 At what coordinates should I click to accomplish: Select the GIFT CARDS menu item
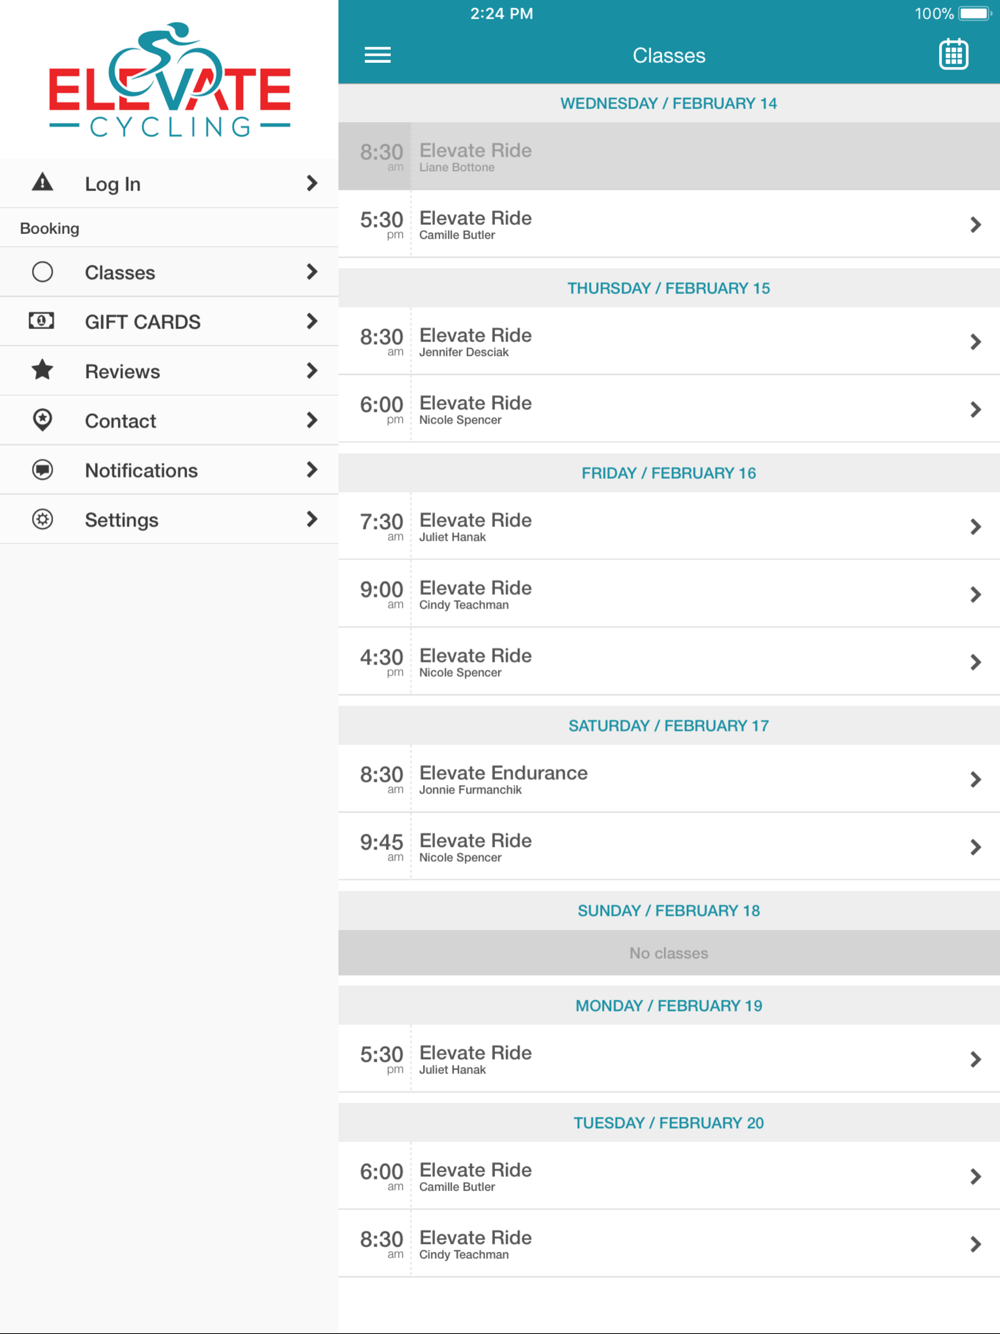169,321
